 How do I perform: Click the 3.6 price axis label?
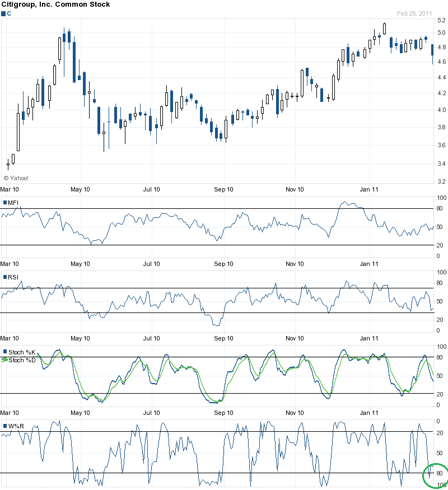pyautogui.click(x=441, y=145)
